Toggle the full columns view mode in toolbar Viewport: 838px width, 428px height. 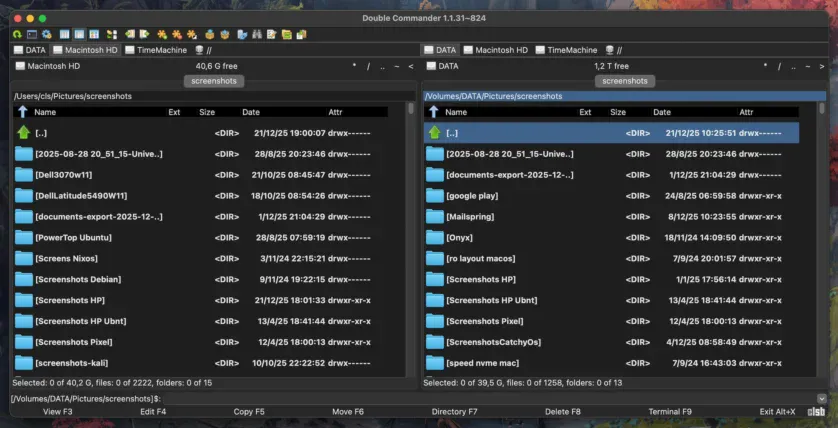79,34
